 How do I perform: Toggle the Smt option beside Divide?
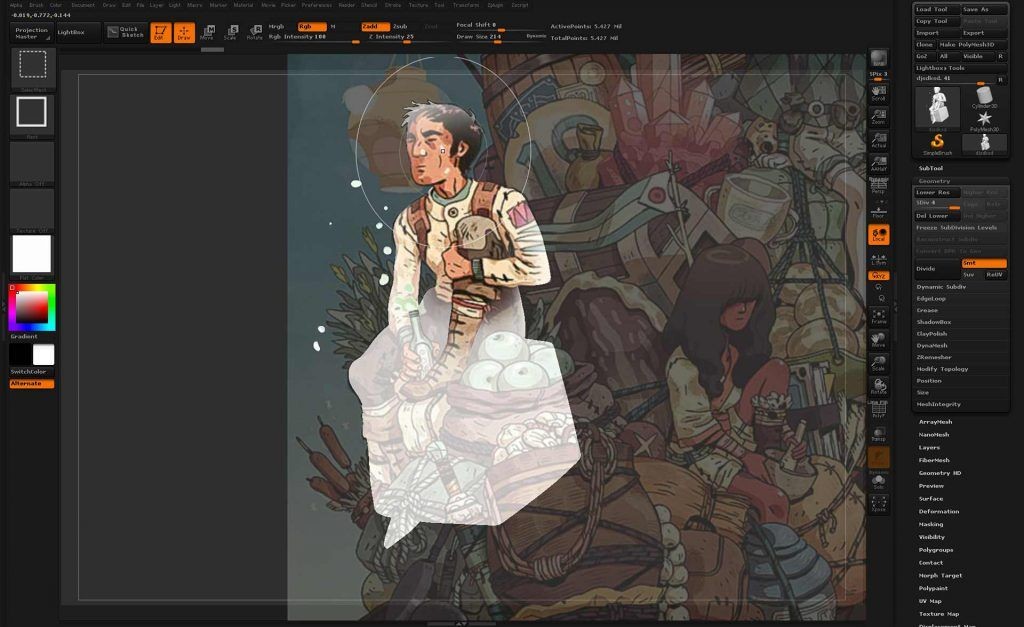click(x=984, y=263)
